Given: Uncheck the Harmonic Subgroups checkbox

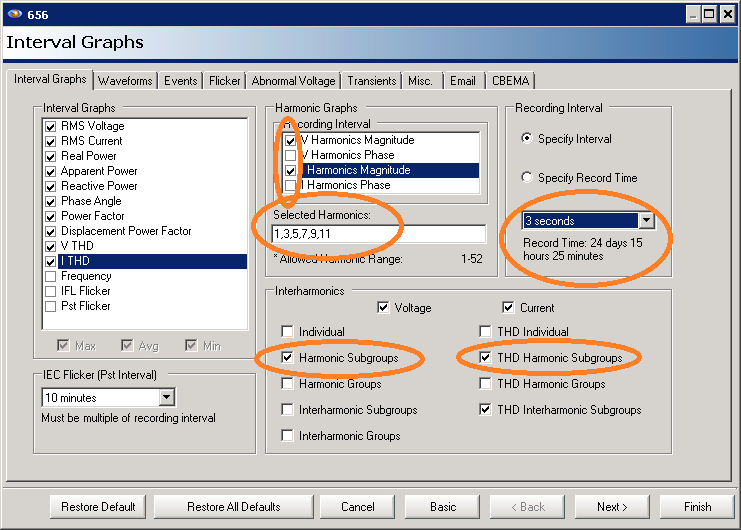Looking at the screenshot, I should click(x=288, y=357).
